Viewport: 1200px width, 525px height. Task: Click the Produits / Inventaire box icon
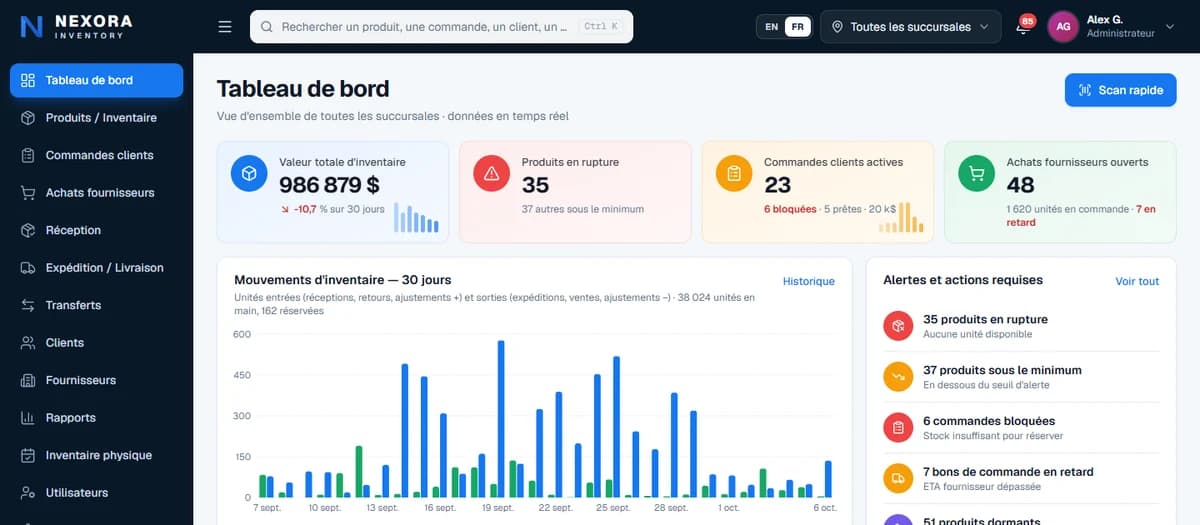point(28,118)
